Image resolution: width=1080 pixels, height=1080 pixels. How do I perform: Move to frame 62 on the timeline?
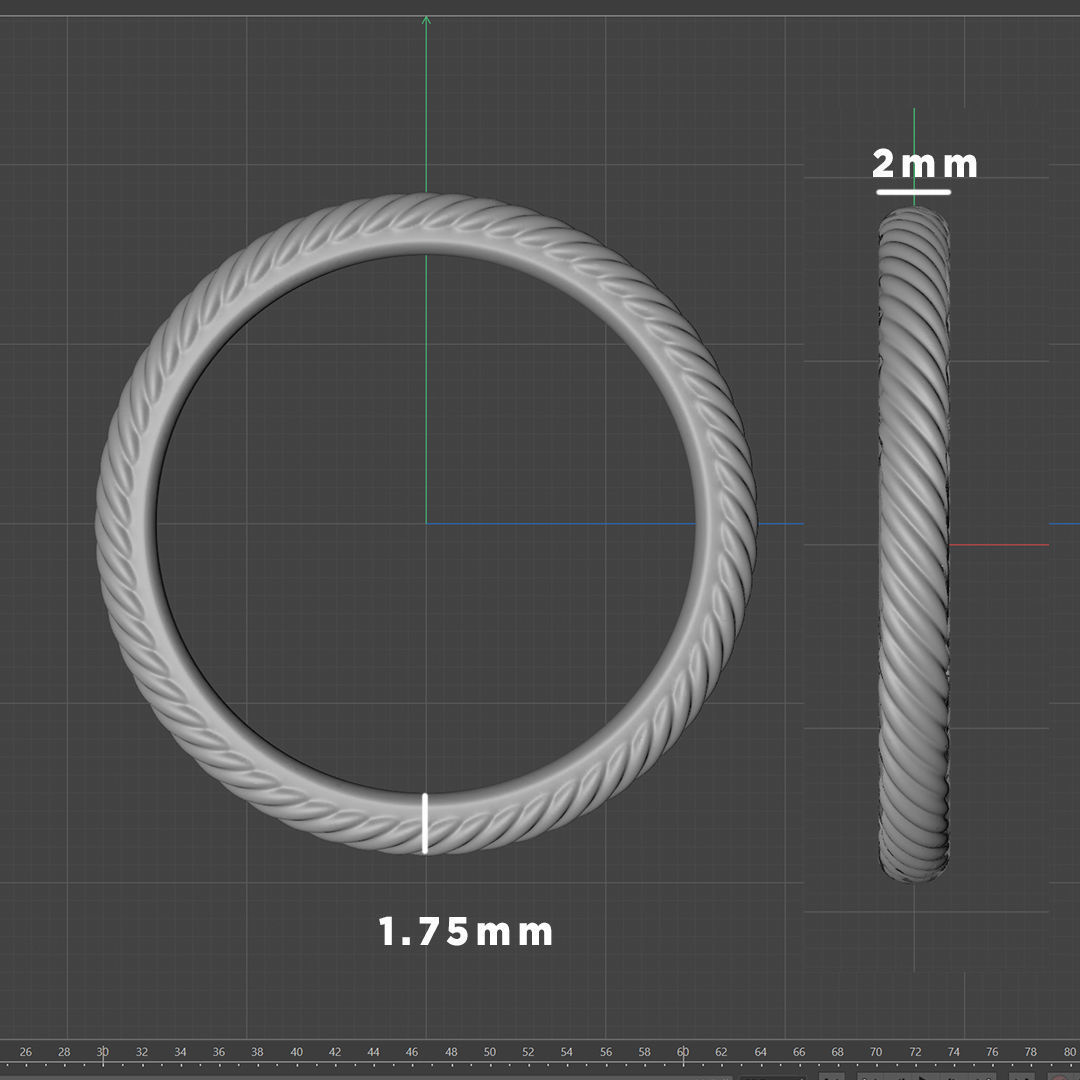tap(721, 1052)
